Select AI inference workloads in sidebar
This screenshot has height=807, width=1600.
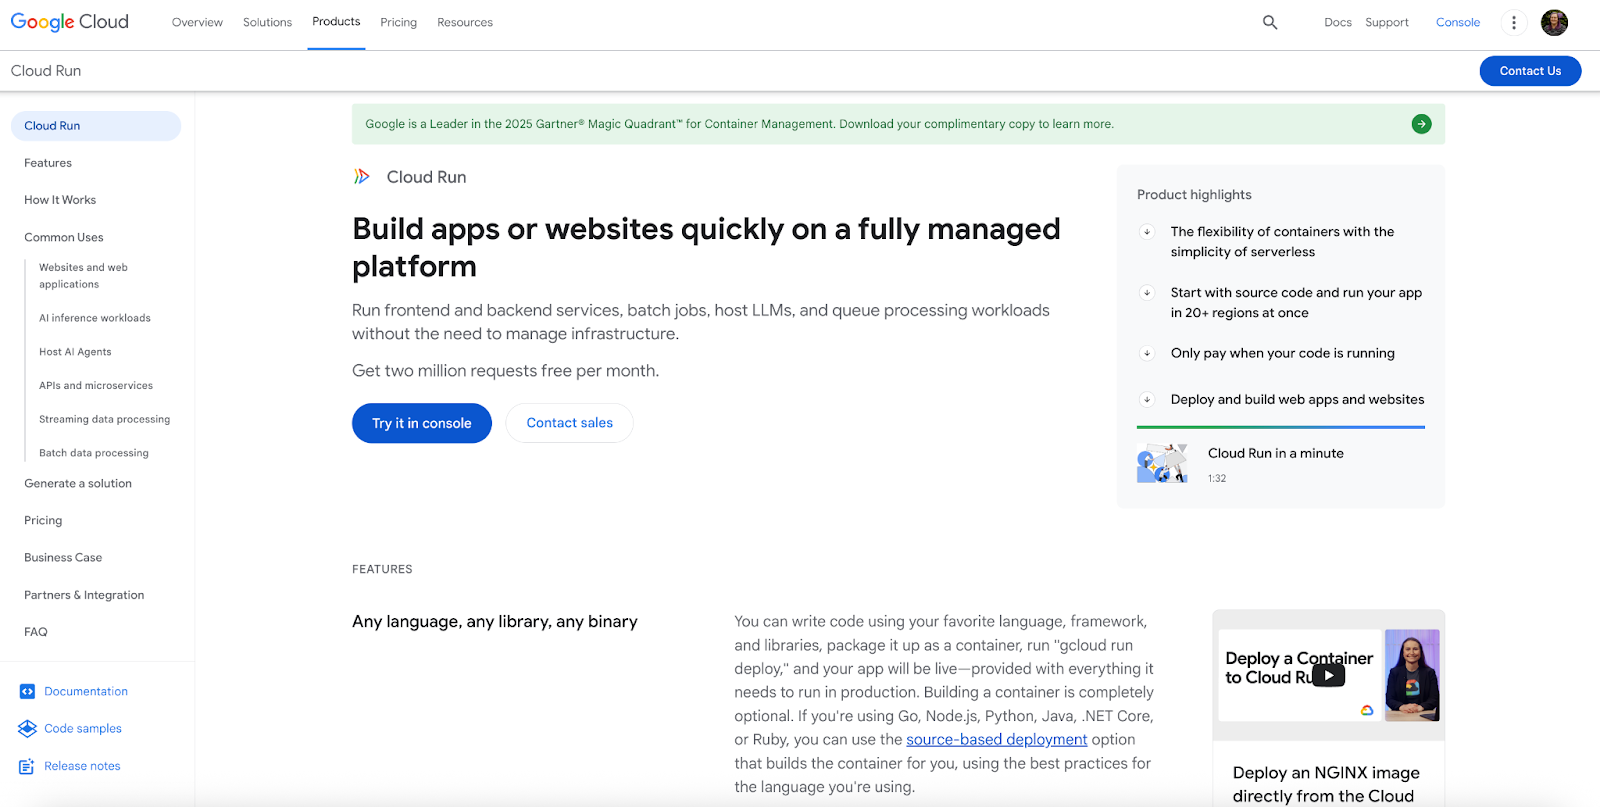pos(95,318)
